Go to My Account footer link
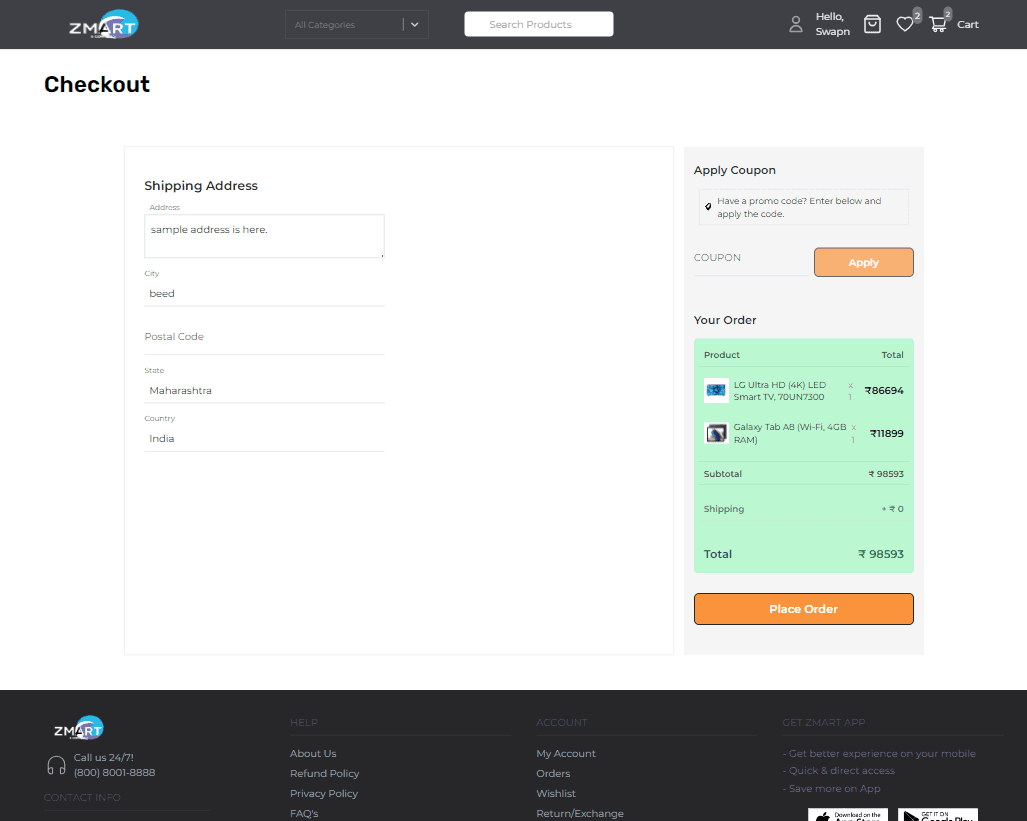The image size is (1027, 821). click(565, 754)
